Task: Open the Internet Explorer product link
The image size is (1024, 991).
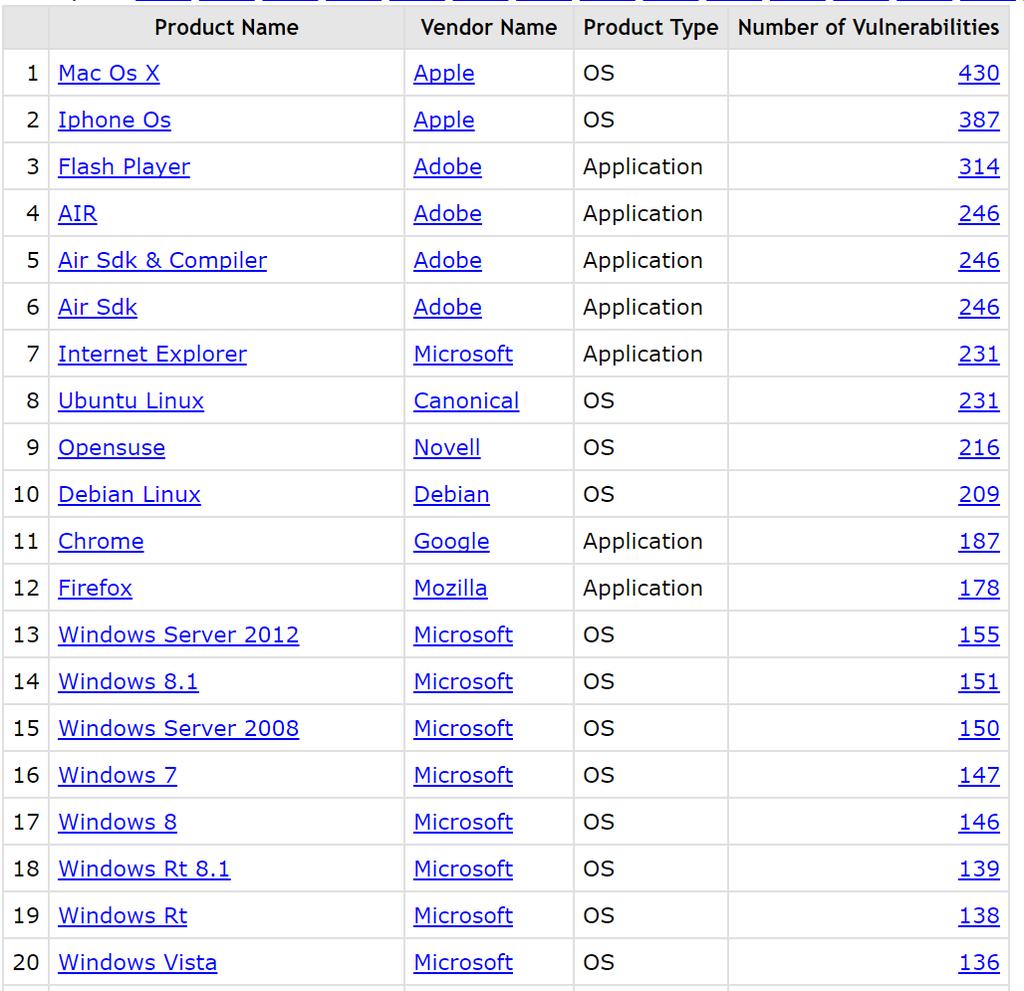Action: [x=152, y=354]
